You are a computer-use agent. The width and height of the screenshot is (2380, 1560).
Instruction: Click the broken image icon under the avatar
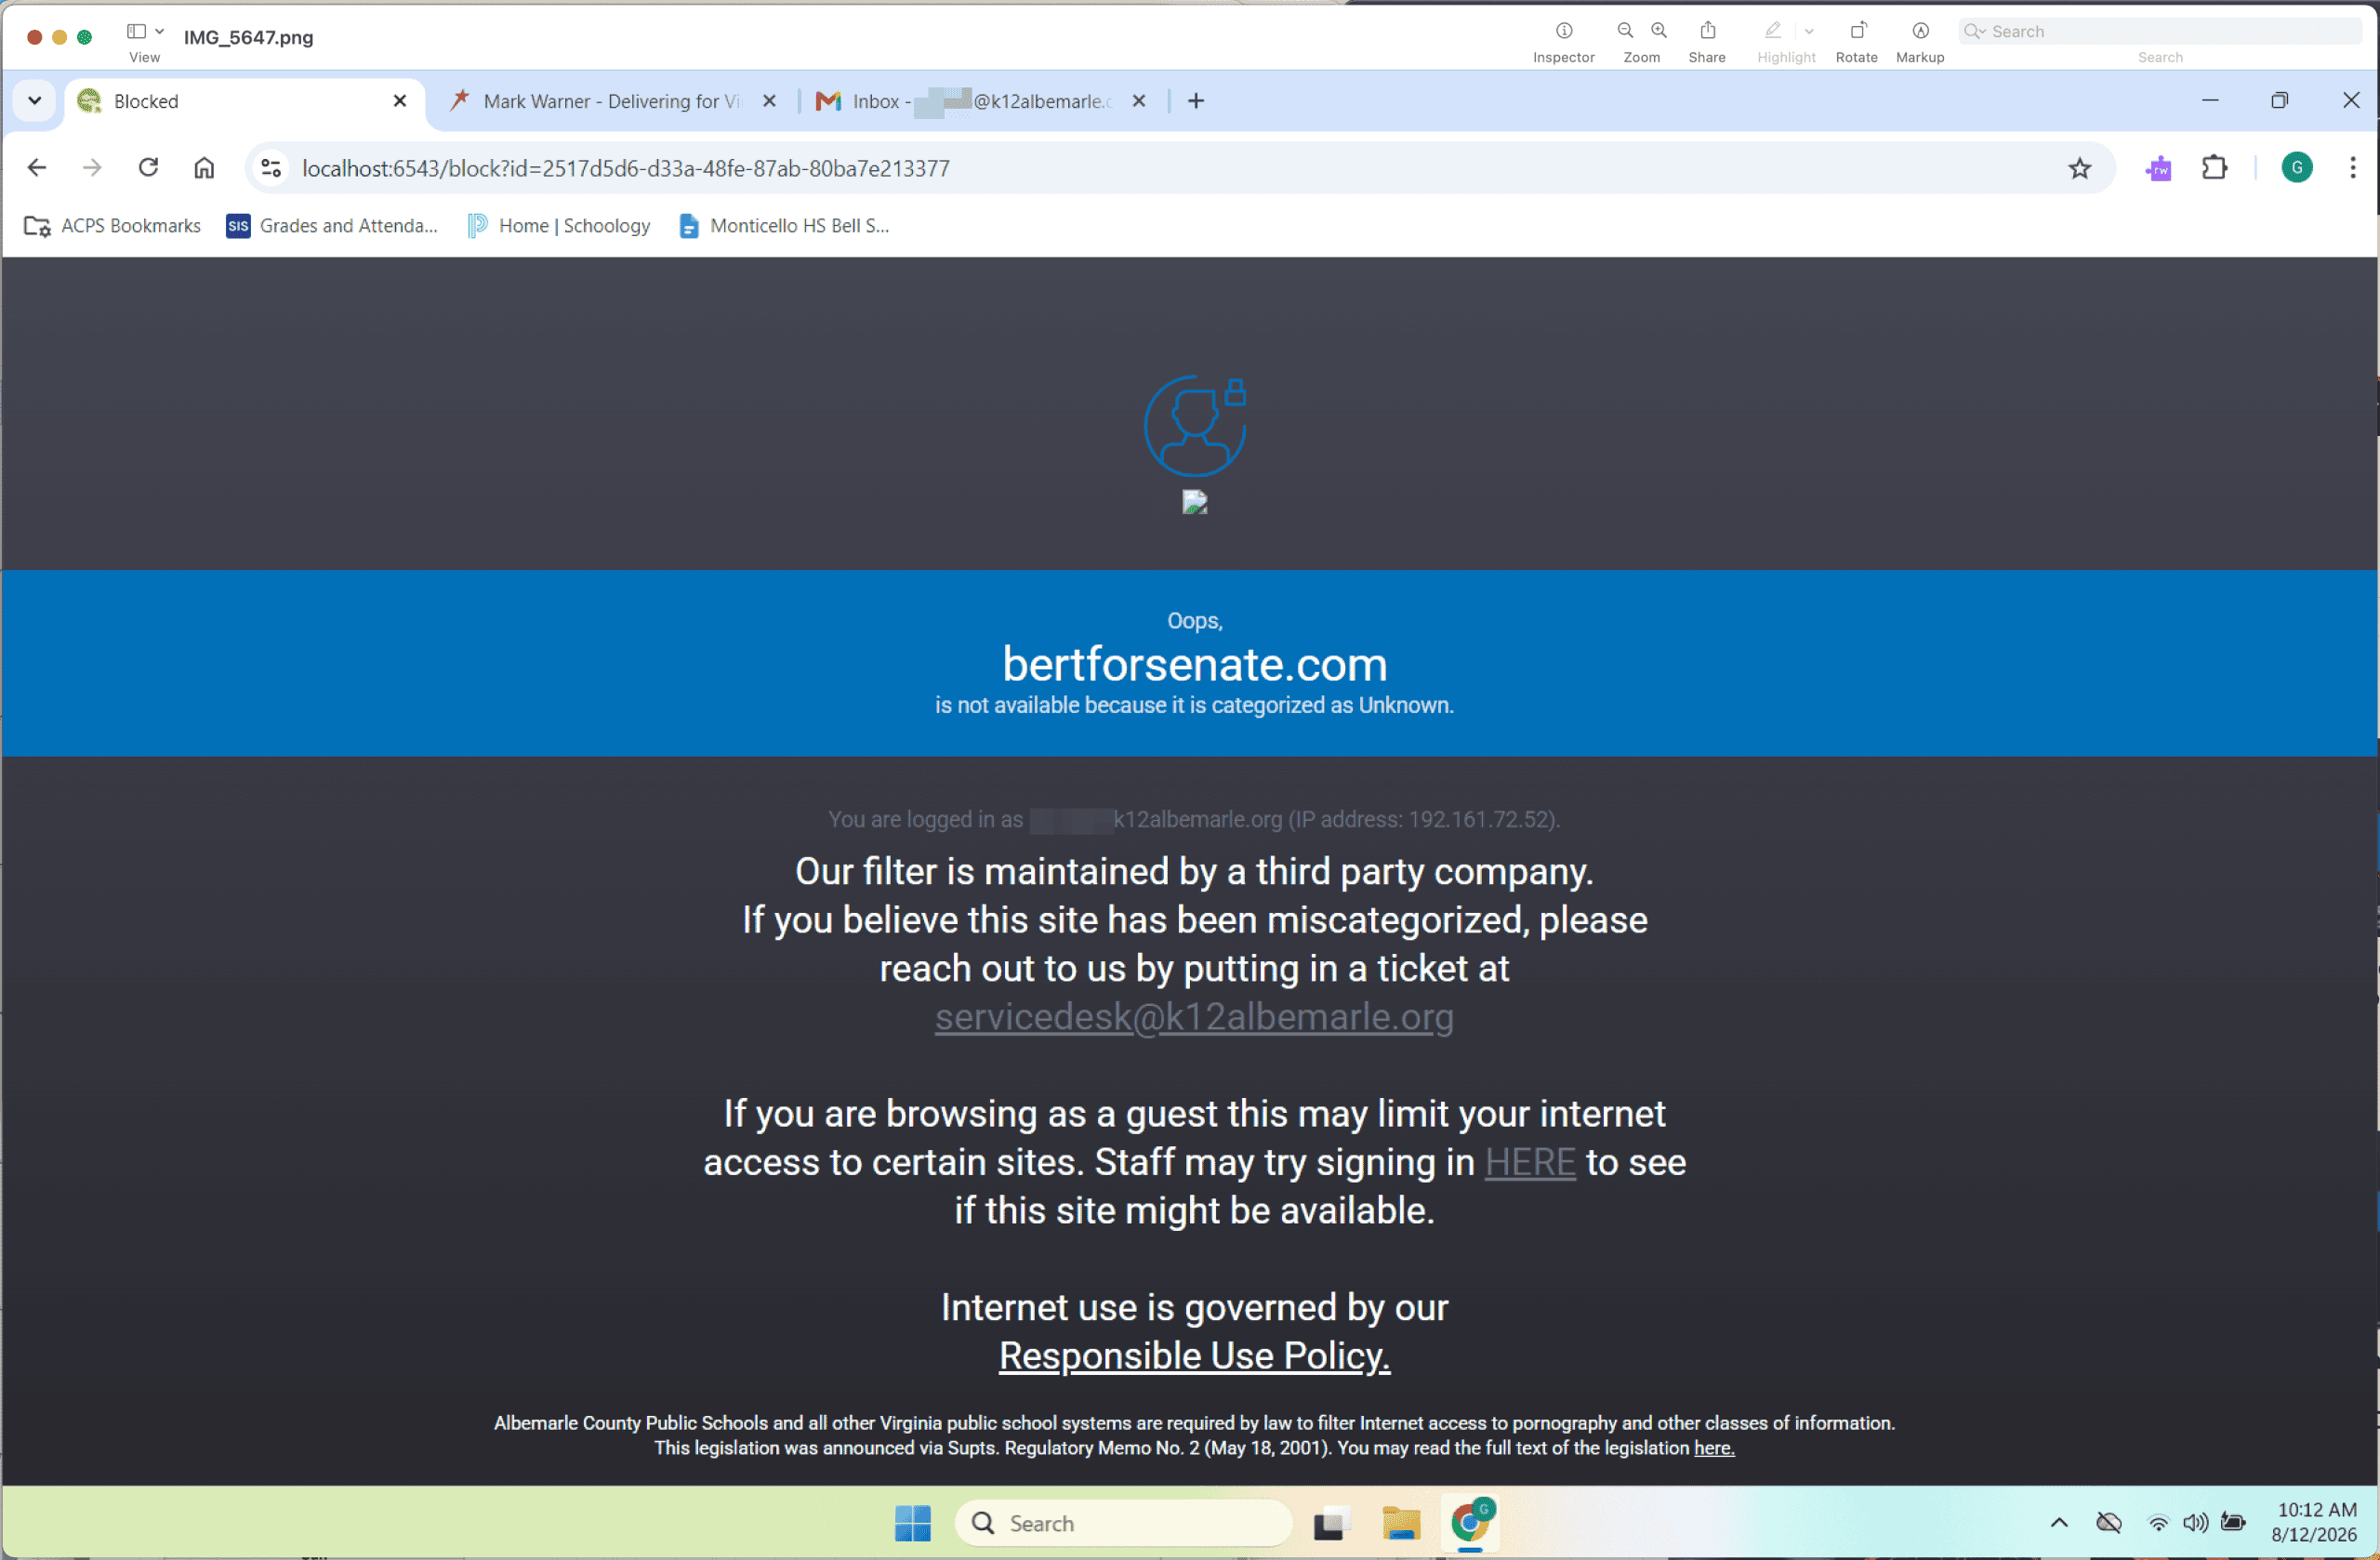[x=1195, y=502]
